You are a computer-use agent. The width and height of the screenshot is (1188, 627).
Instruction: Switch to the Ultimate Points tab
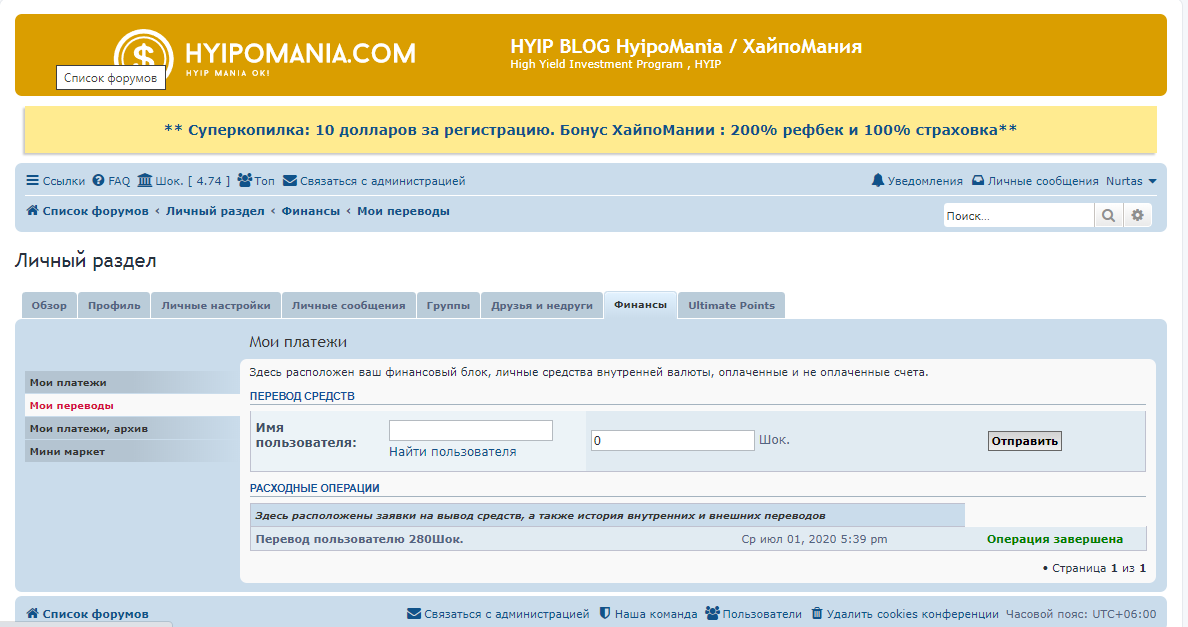tap(731, 306)
